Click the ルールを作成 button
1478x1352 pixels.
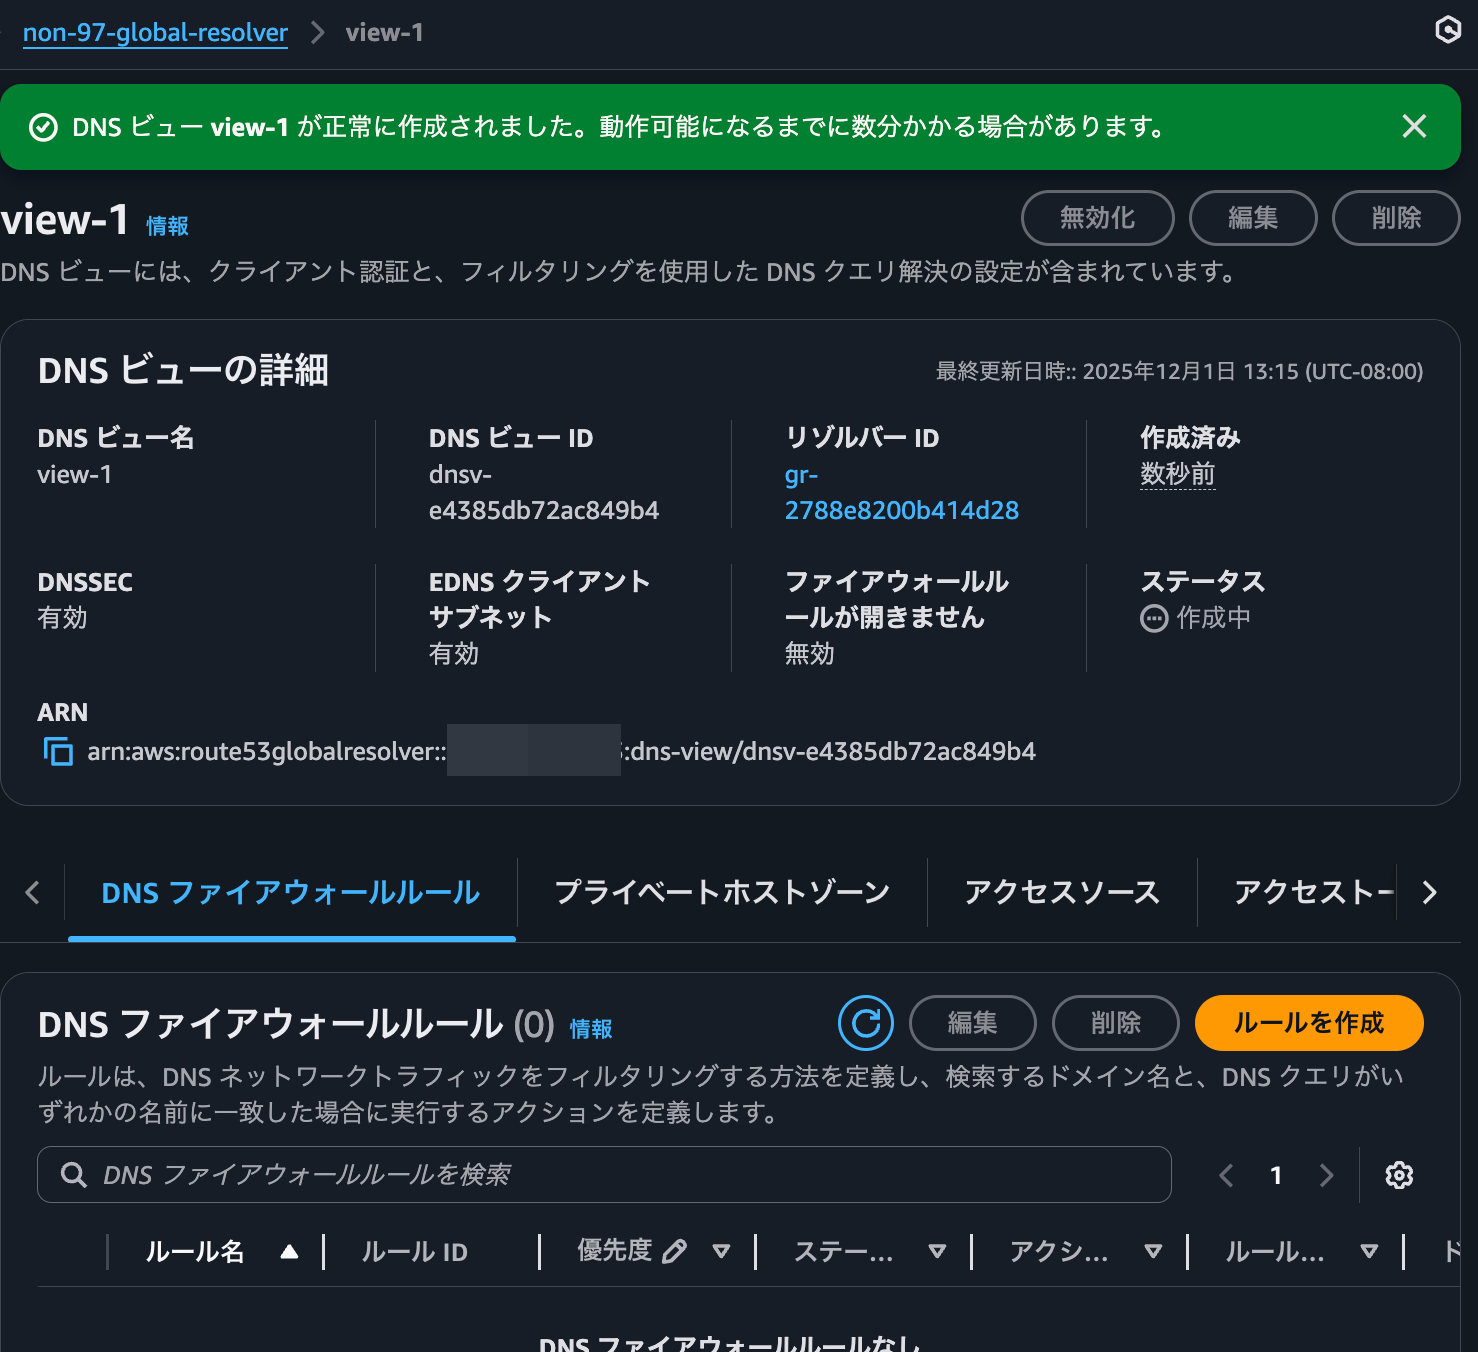click(x=1309, y=1023)
